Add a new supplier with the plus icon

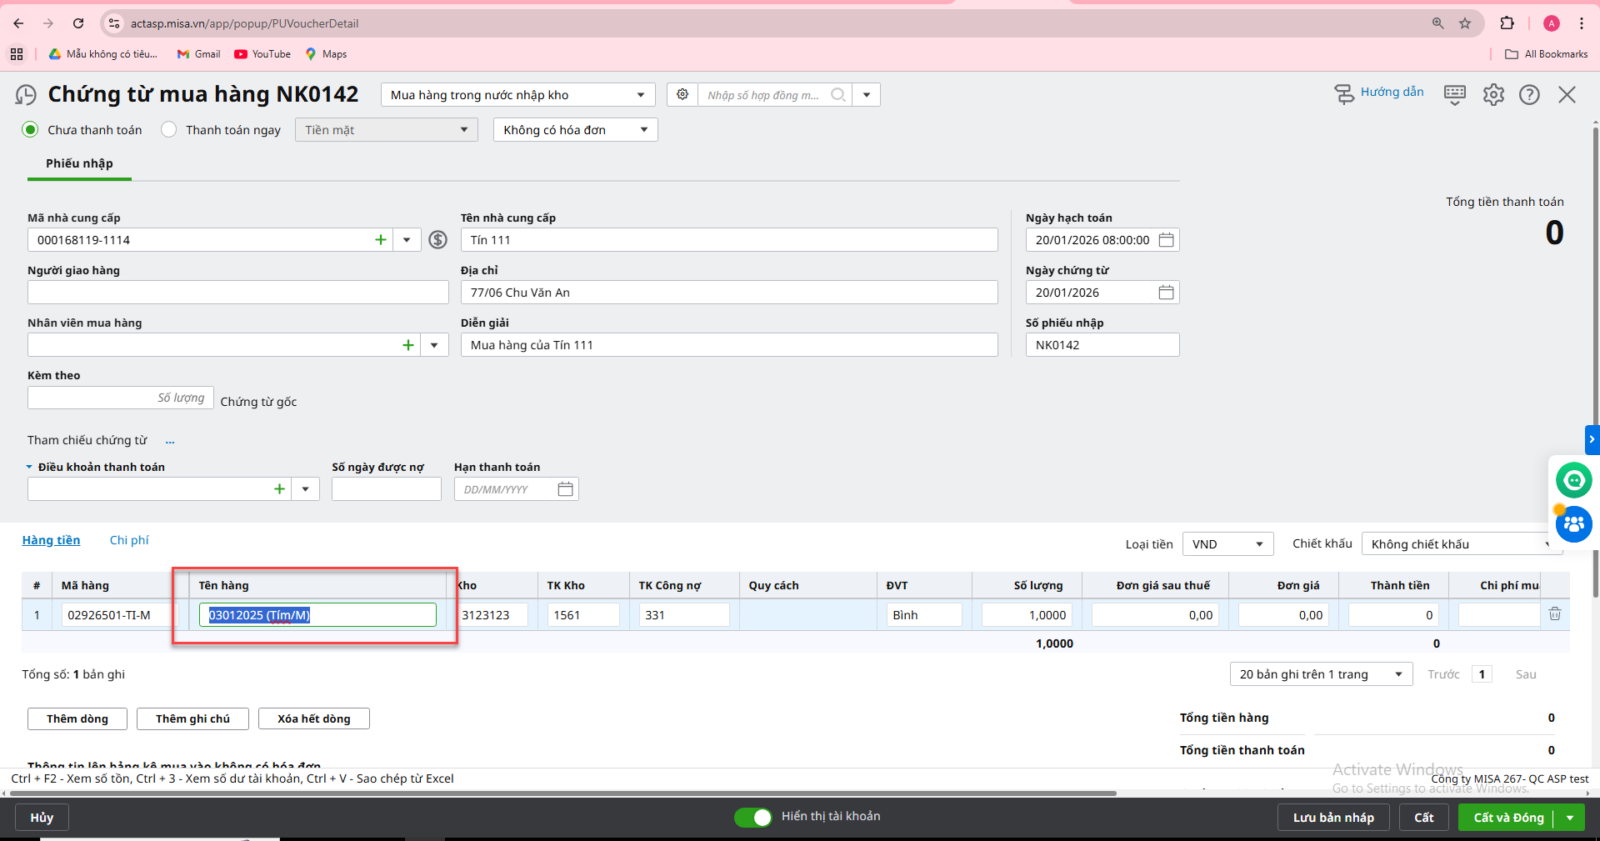point(380,240)
